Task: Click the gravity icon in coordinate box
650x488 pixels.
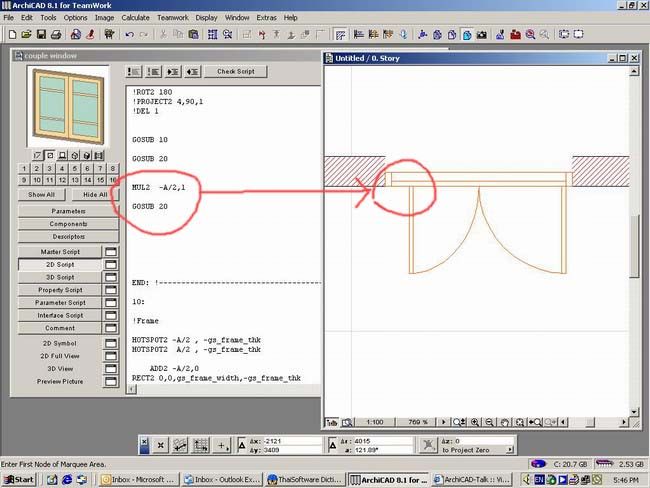Action: (428, 445)
